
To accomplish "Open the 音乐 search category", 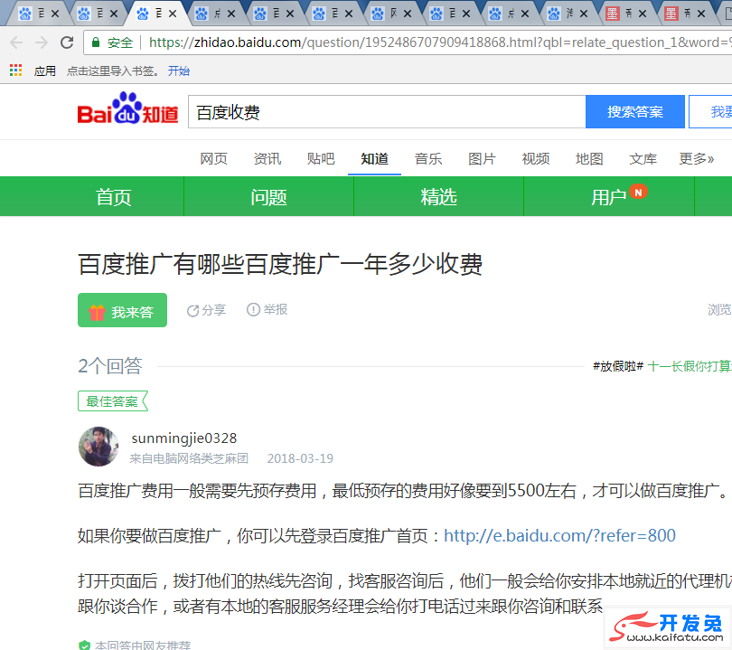I will [x=429, y=159].
